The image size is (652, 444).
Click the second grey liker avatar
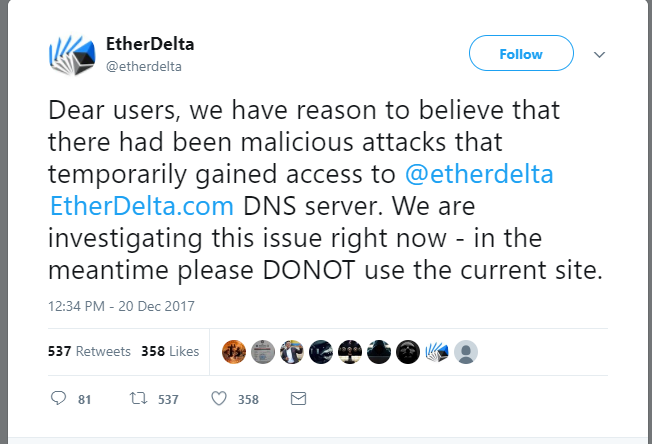click(262, 351)
